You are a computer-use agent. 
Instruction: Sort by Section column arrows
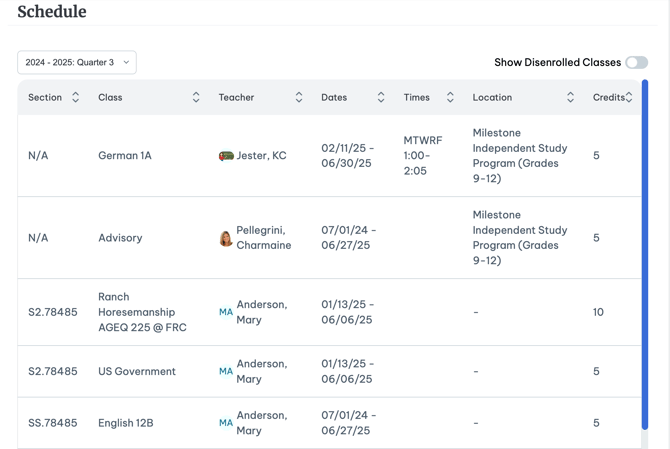coord(76,97)
